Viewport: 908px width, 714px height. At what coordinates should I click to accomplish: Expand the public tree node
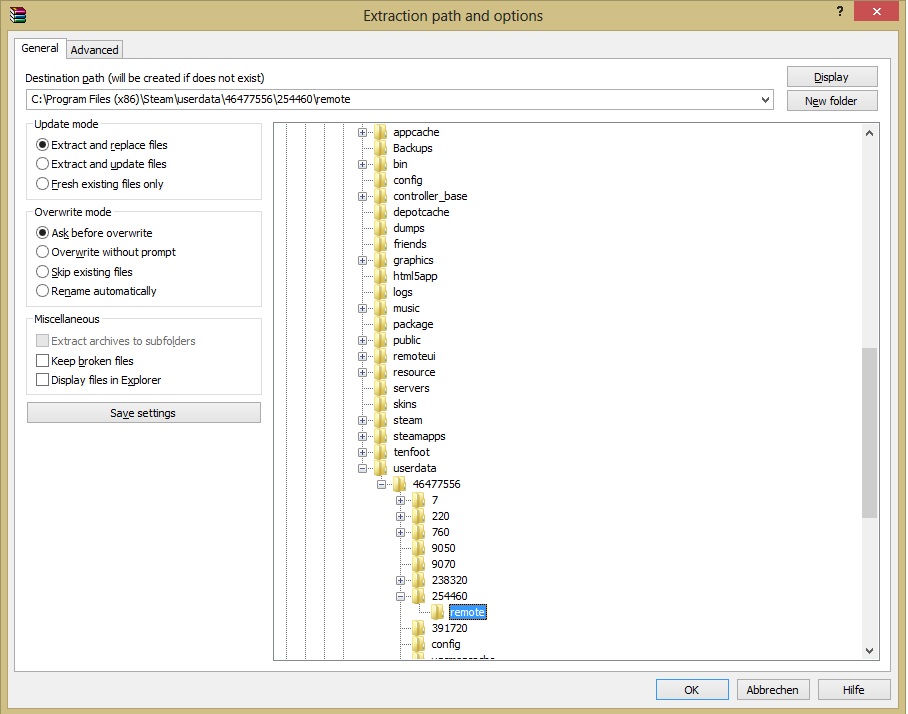pos(363,340)
